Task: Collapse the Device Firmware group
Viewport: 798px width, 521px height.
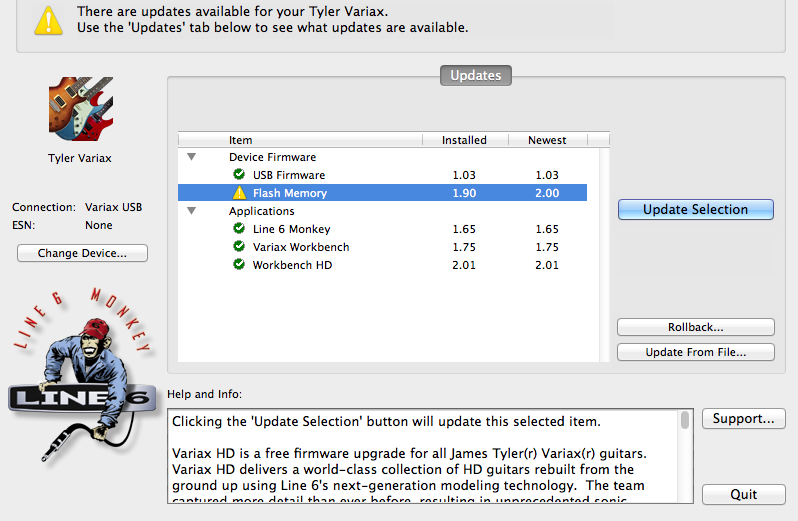Action: [x=192, y=157]
